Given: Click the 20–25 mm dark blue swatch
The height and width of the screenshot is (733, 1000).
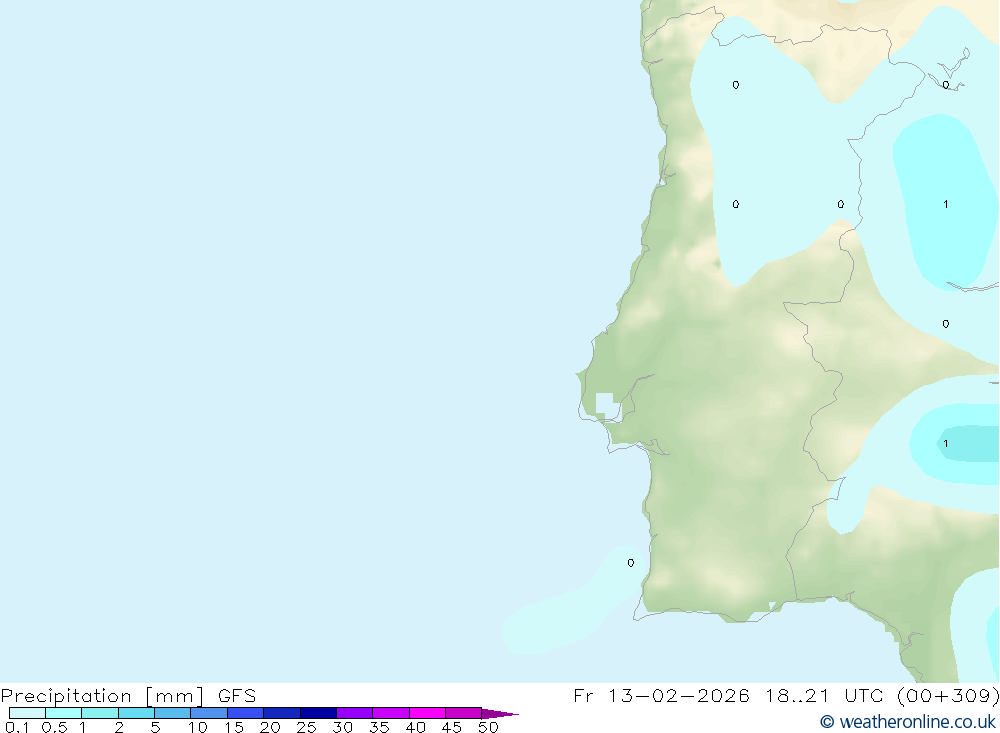Looking at the screenshot, I should [282, 713].
